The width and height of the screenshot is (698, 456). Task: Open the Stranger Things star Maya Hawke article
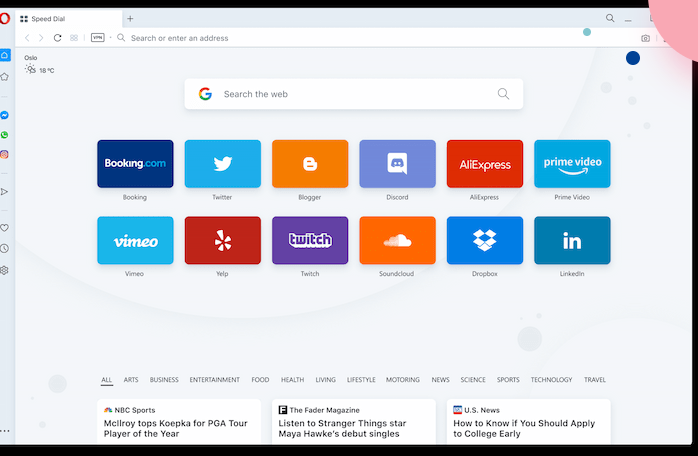342,428
